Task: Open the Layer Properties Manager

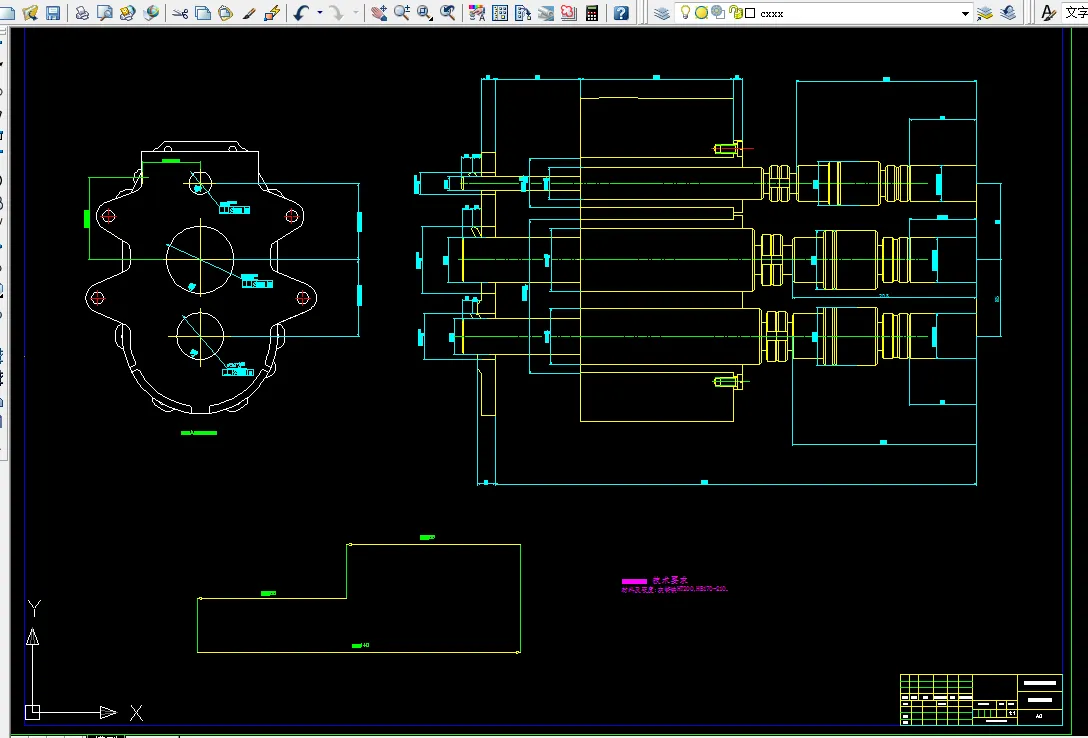Action: (662, 13)
